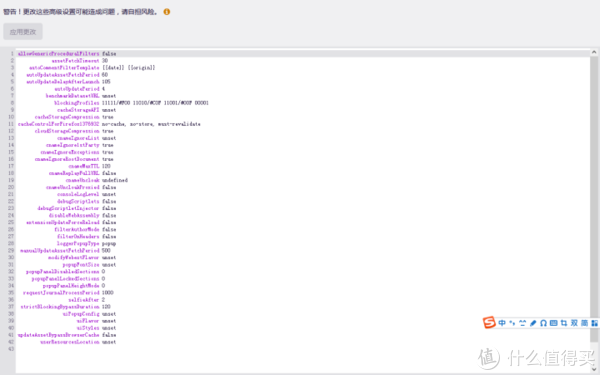Open the Sogou S logo on the input bar
Viewport: 600px width, 375px height.
point(489,323)
